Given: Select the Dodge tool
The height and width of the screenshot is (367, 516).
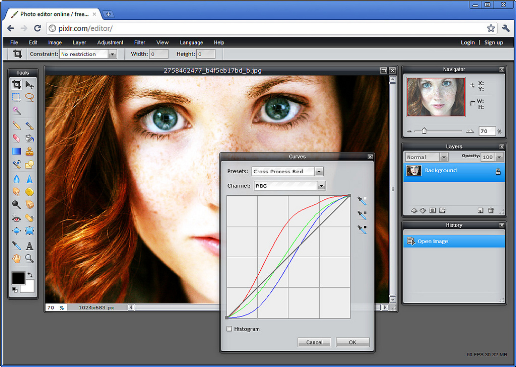Looking at the screenshot, I should click(16, 204).
